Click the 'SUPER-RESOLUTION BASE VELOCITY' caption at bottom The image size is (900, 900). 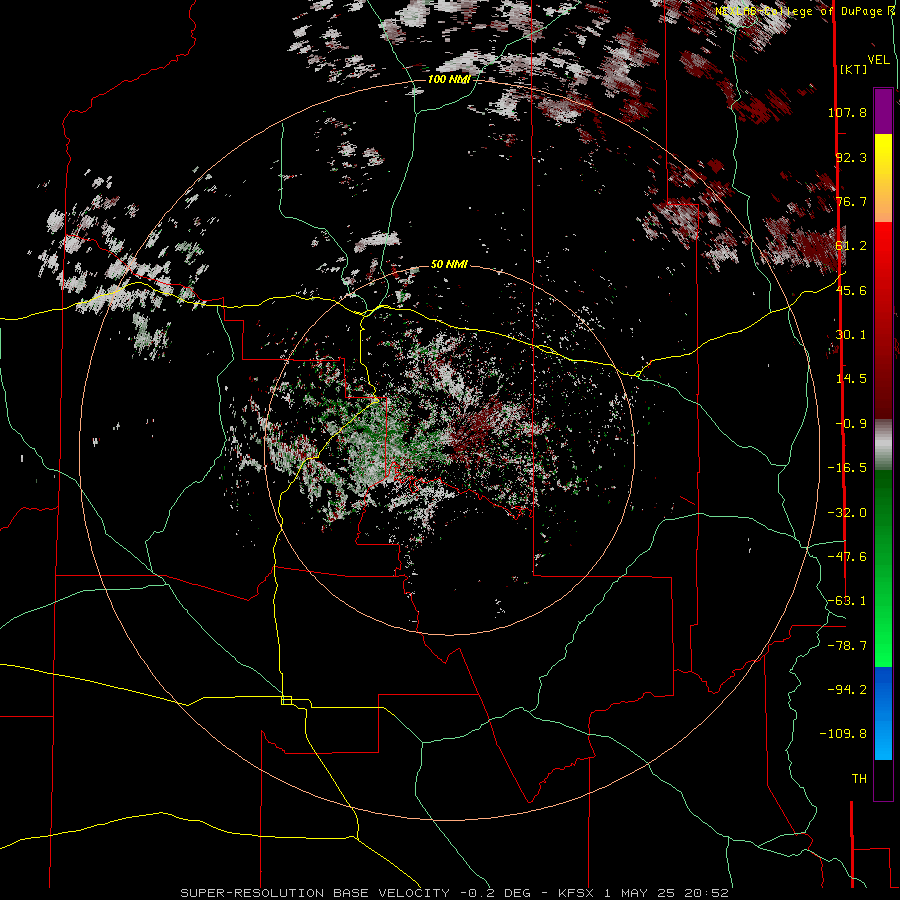click(x=315, y=893)
